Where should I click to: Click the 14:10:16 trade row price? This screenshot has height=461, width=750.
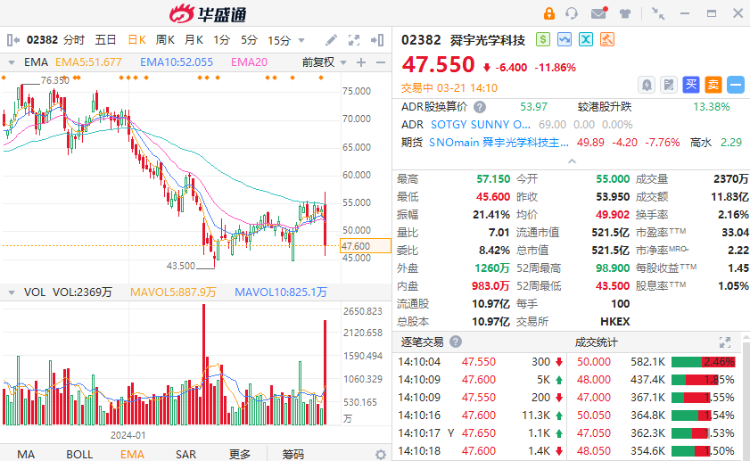click(x=478, y=415)
